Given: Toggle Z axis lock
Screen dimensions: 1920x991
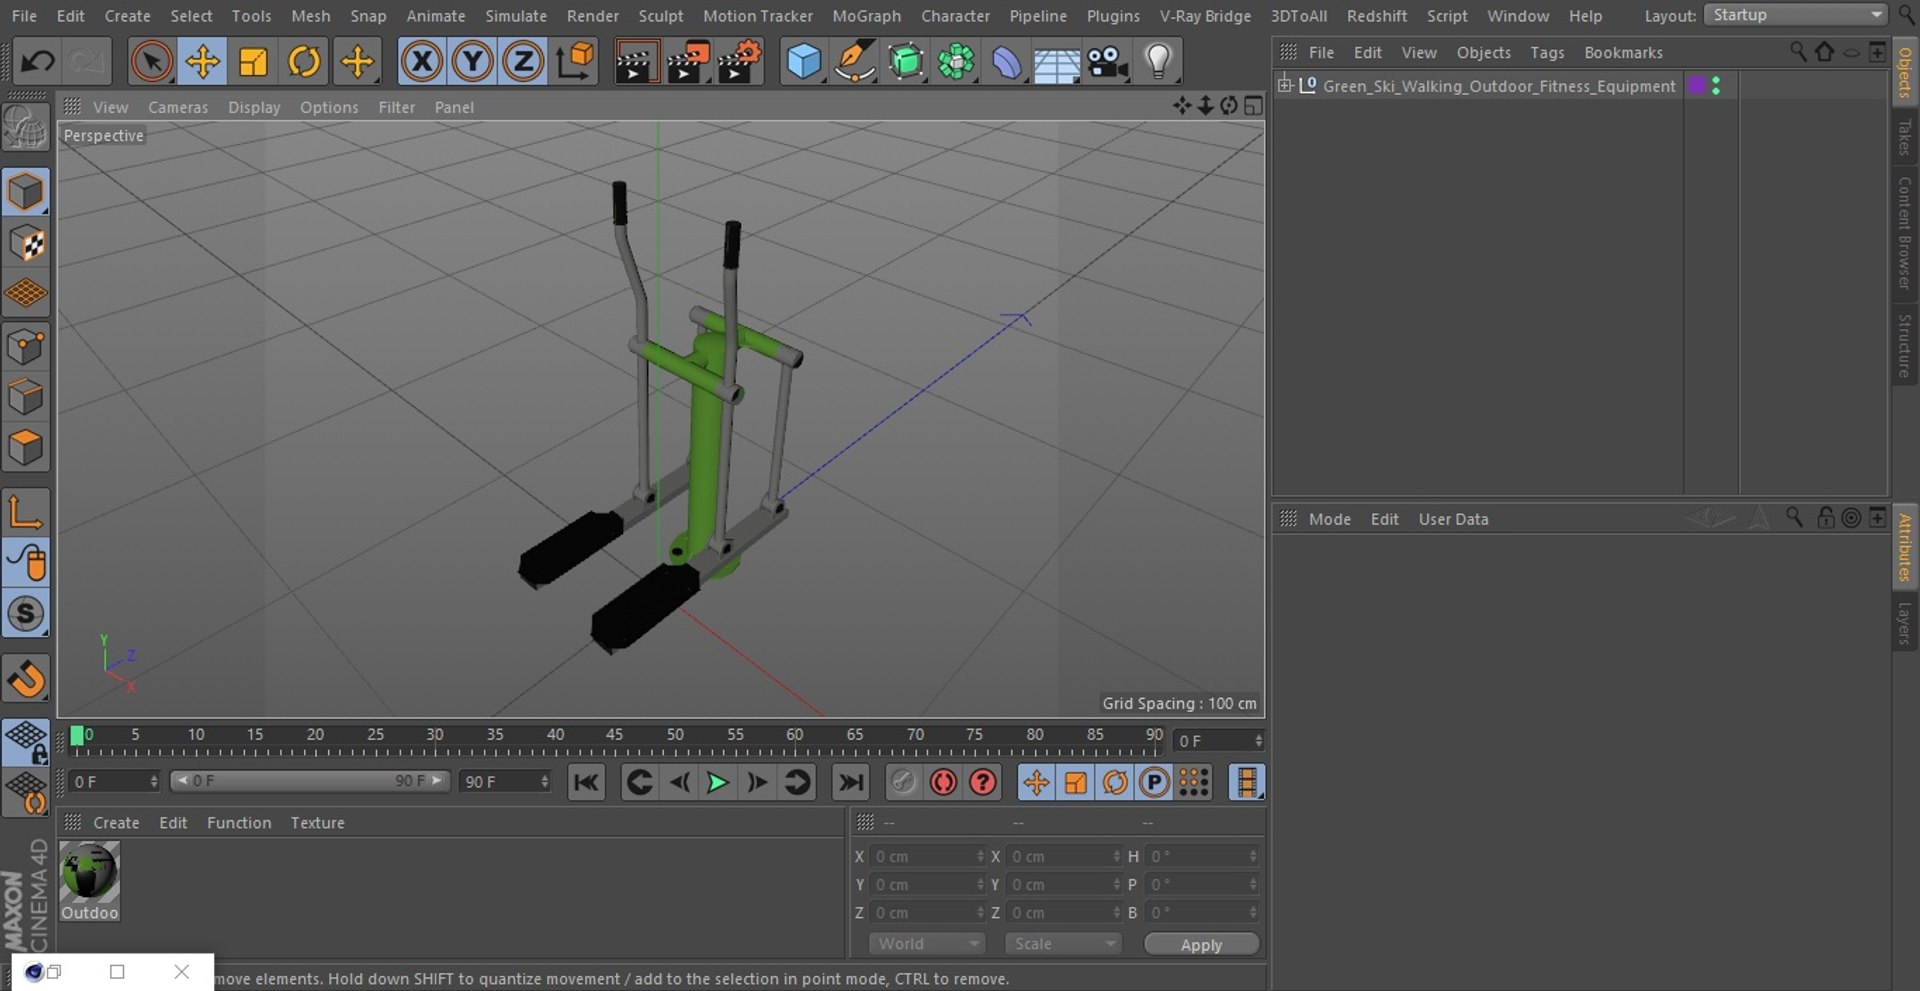Looking at the screenshot, I should [x=523, y=62].
